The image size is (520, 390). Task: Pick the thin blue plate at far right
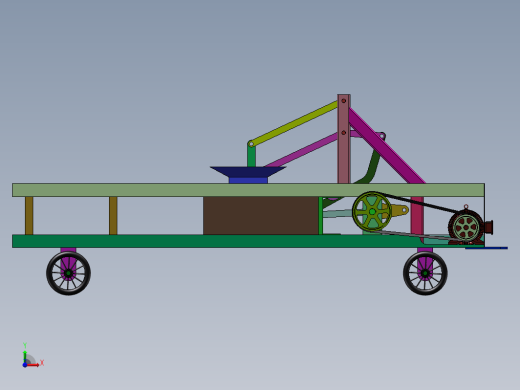point(486,248)
